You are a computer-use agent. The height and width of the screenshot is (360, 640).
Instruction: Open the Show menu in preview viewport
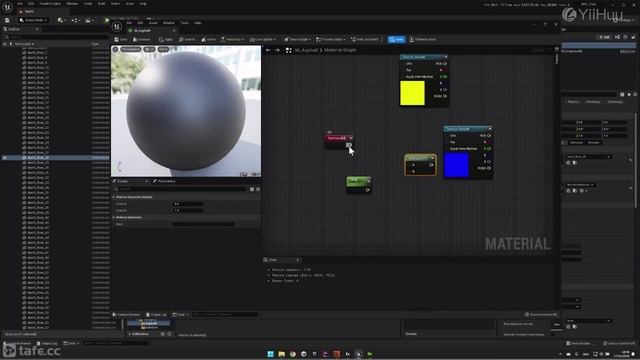click(163, 49)
